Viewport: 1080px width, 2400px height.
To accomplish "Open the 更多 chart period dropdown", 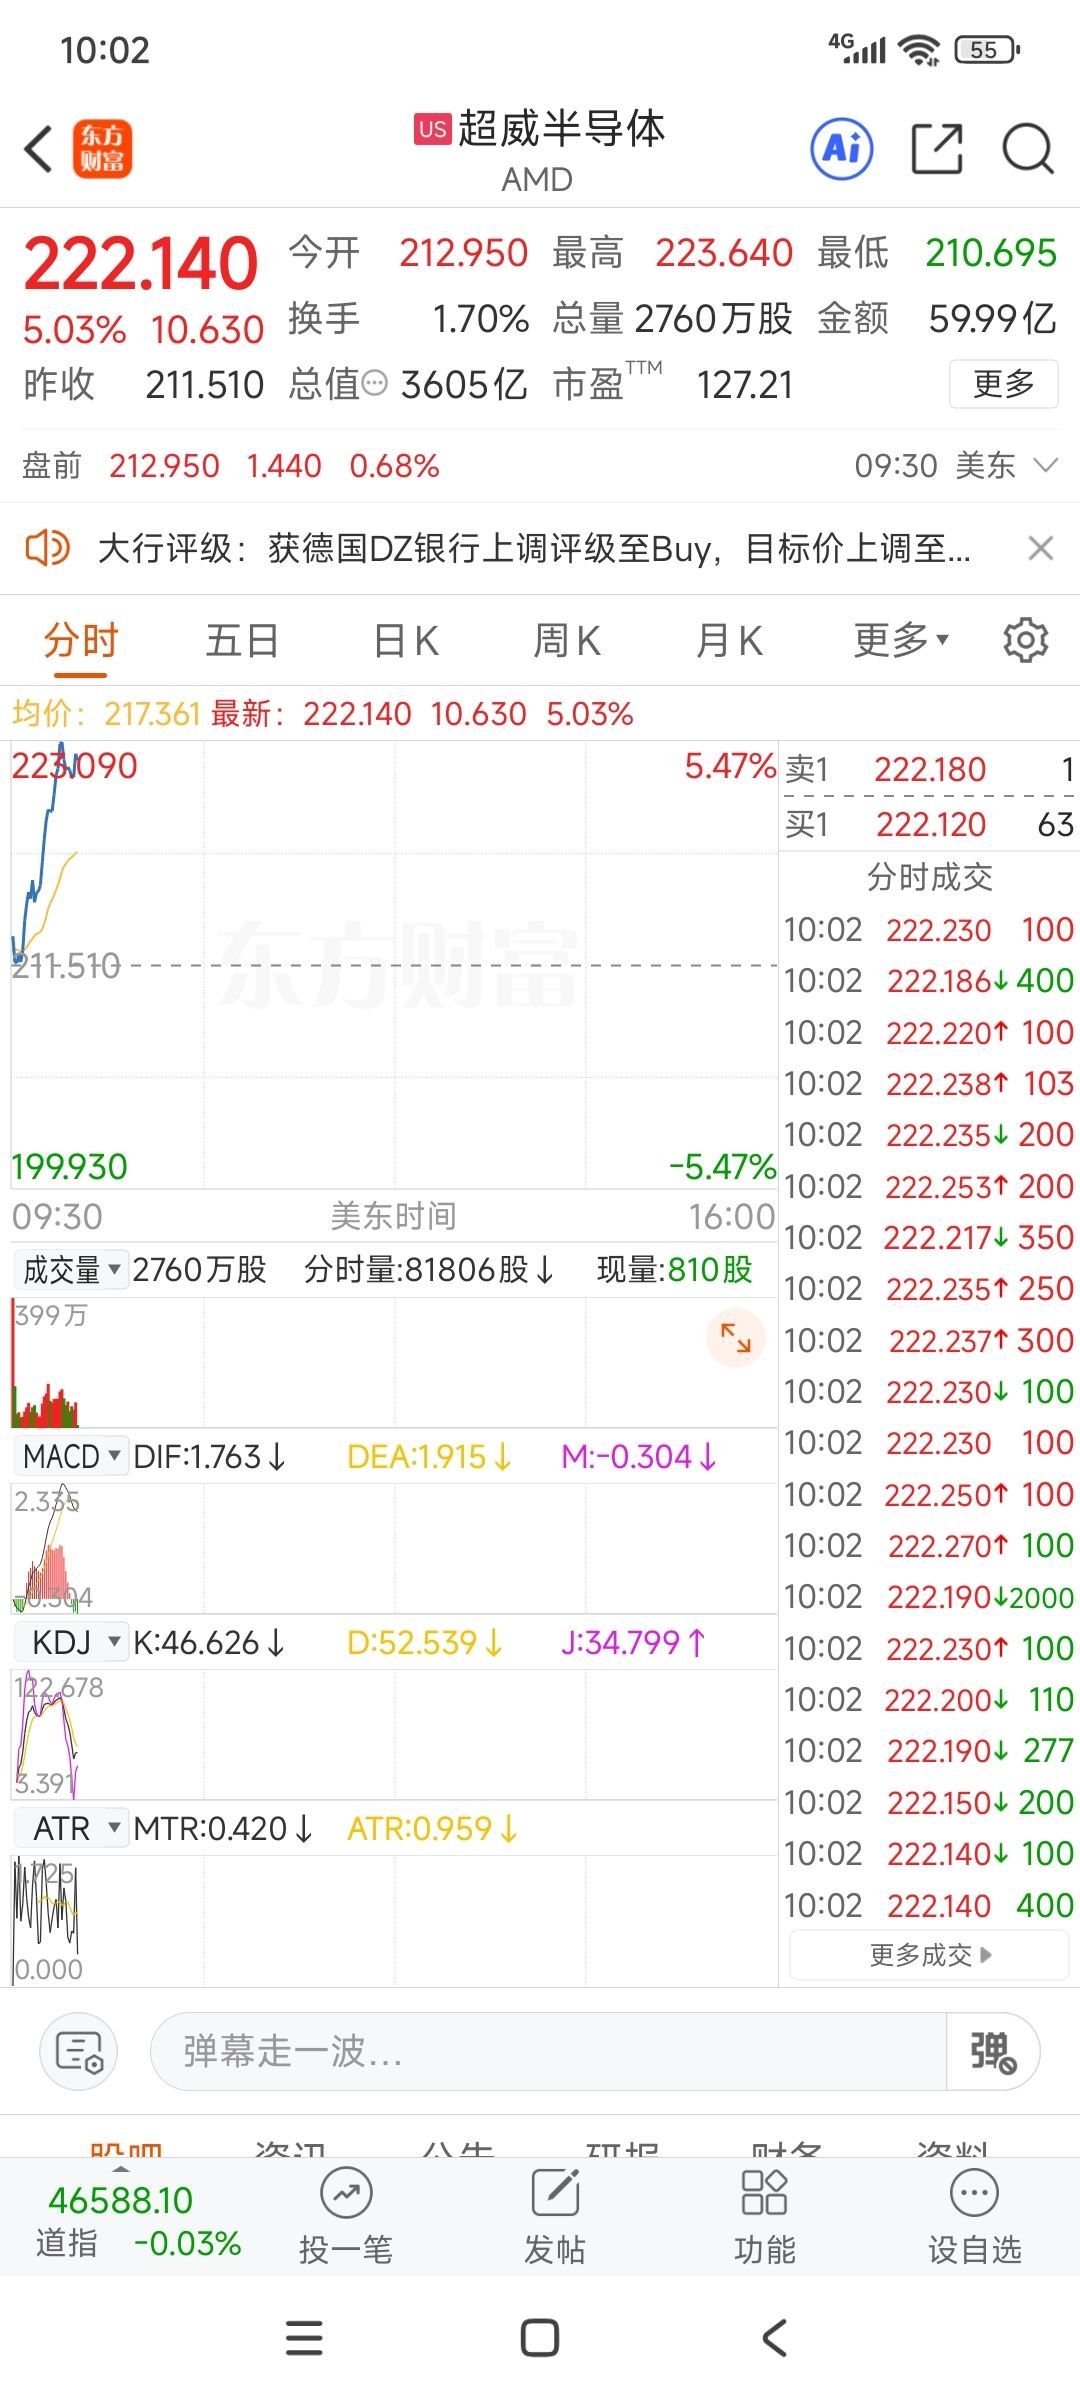I will pos(901,640).
